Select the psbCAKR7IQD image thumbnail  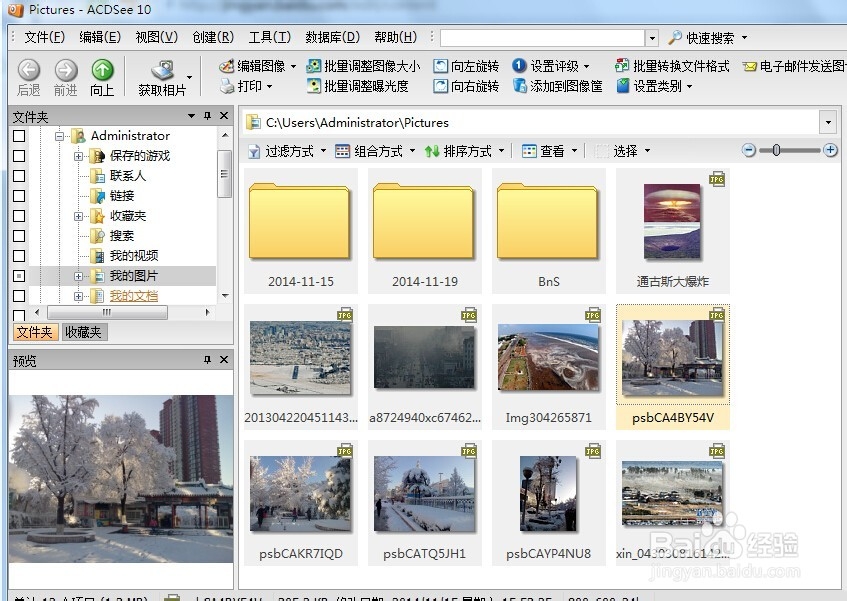[301, 503]
